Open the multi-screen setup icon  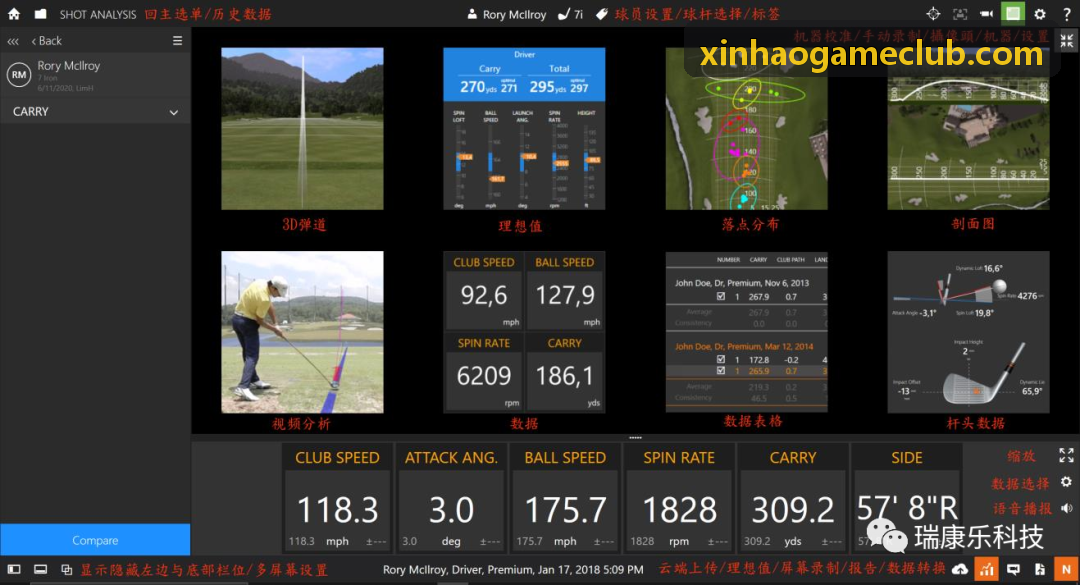[67, 570]
